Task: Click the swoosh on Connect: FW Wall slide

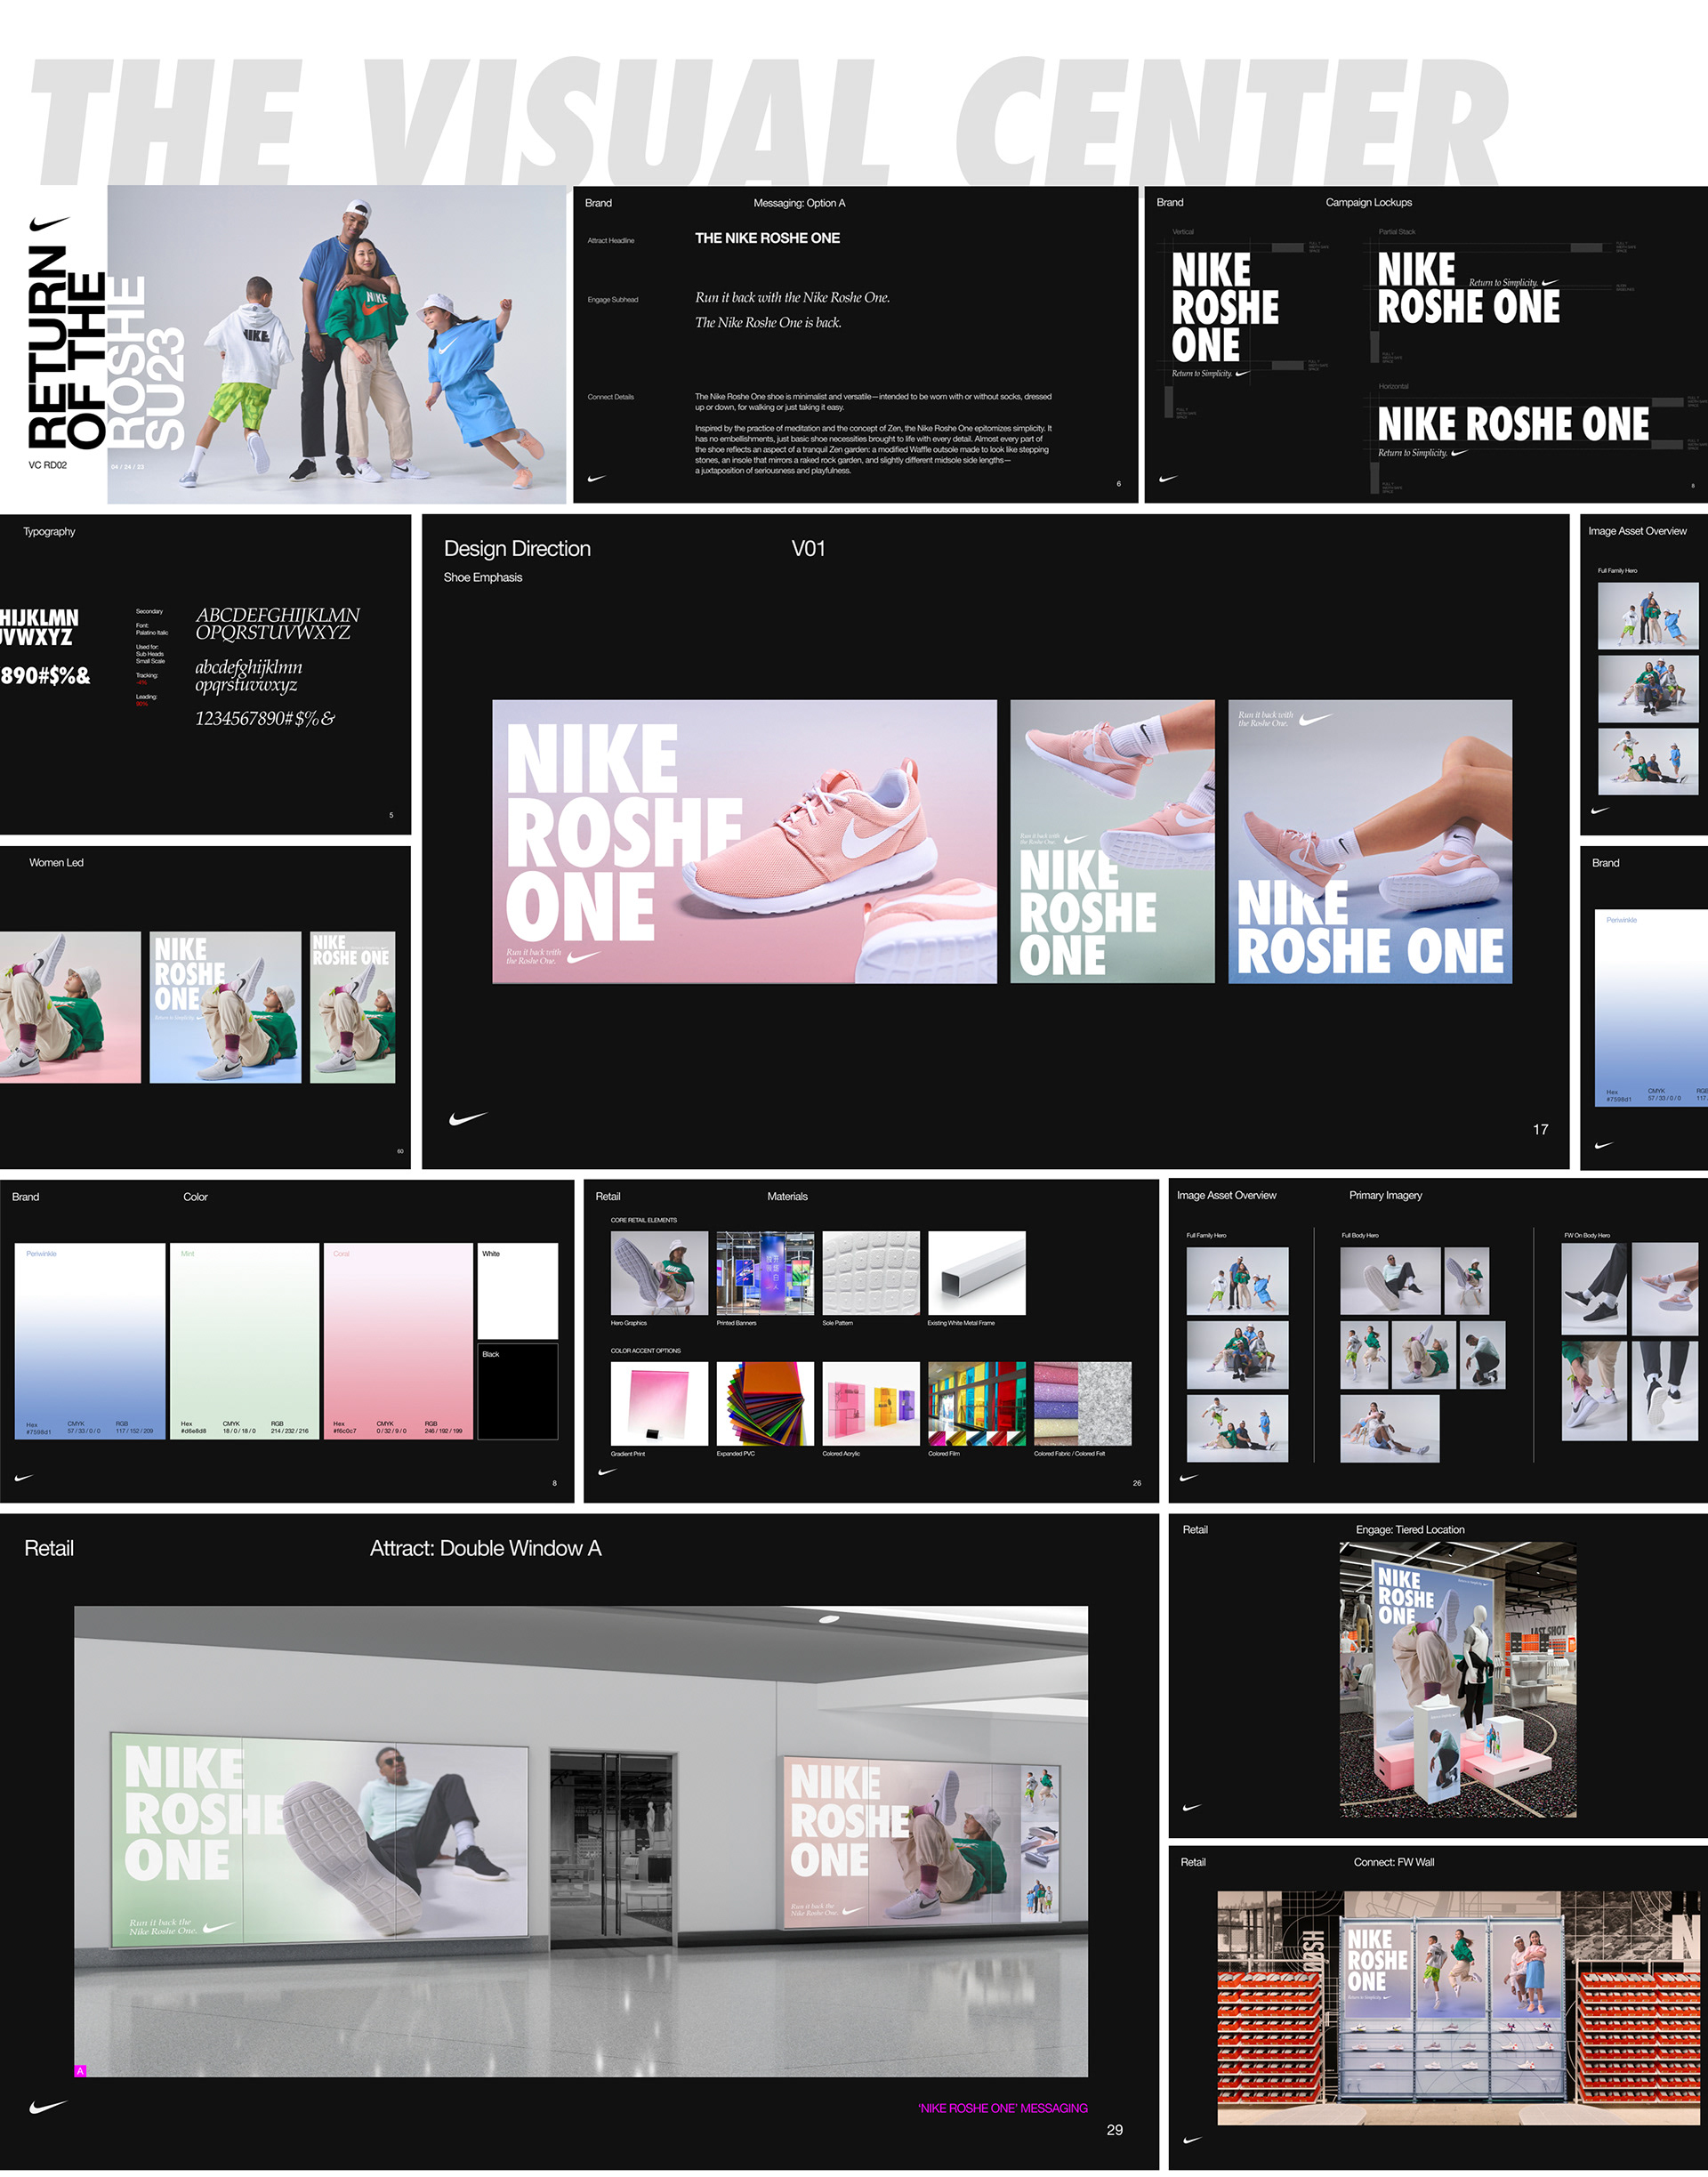Action: point(1192,2140)
